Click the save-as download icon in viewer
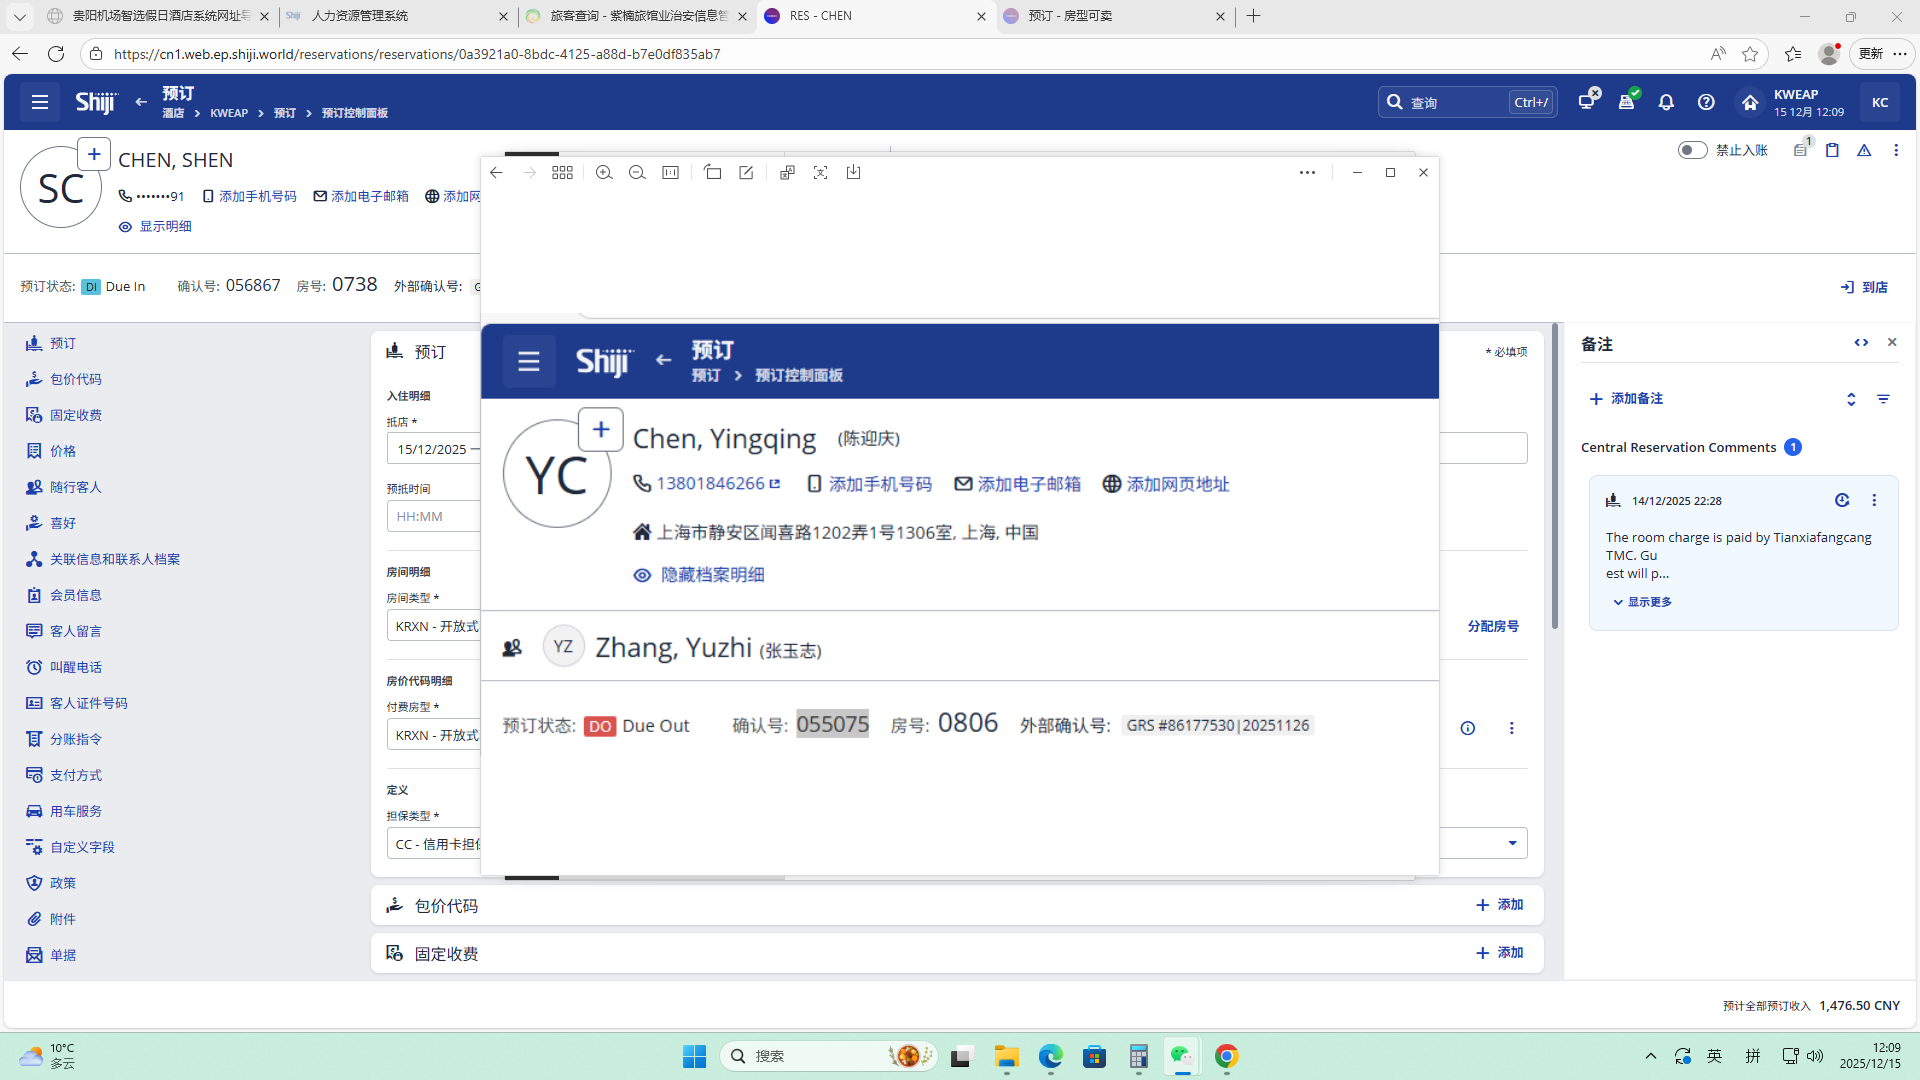 point(853,172)
